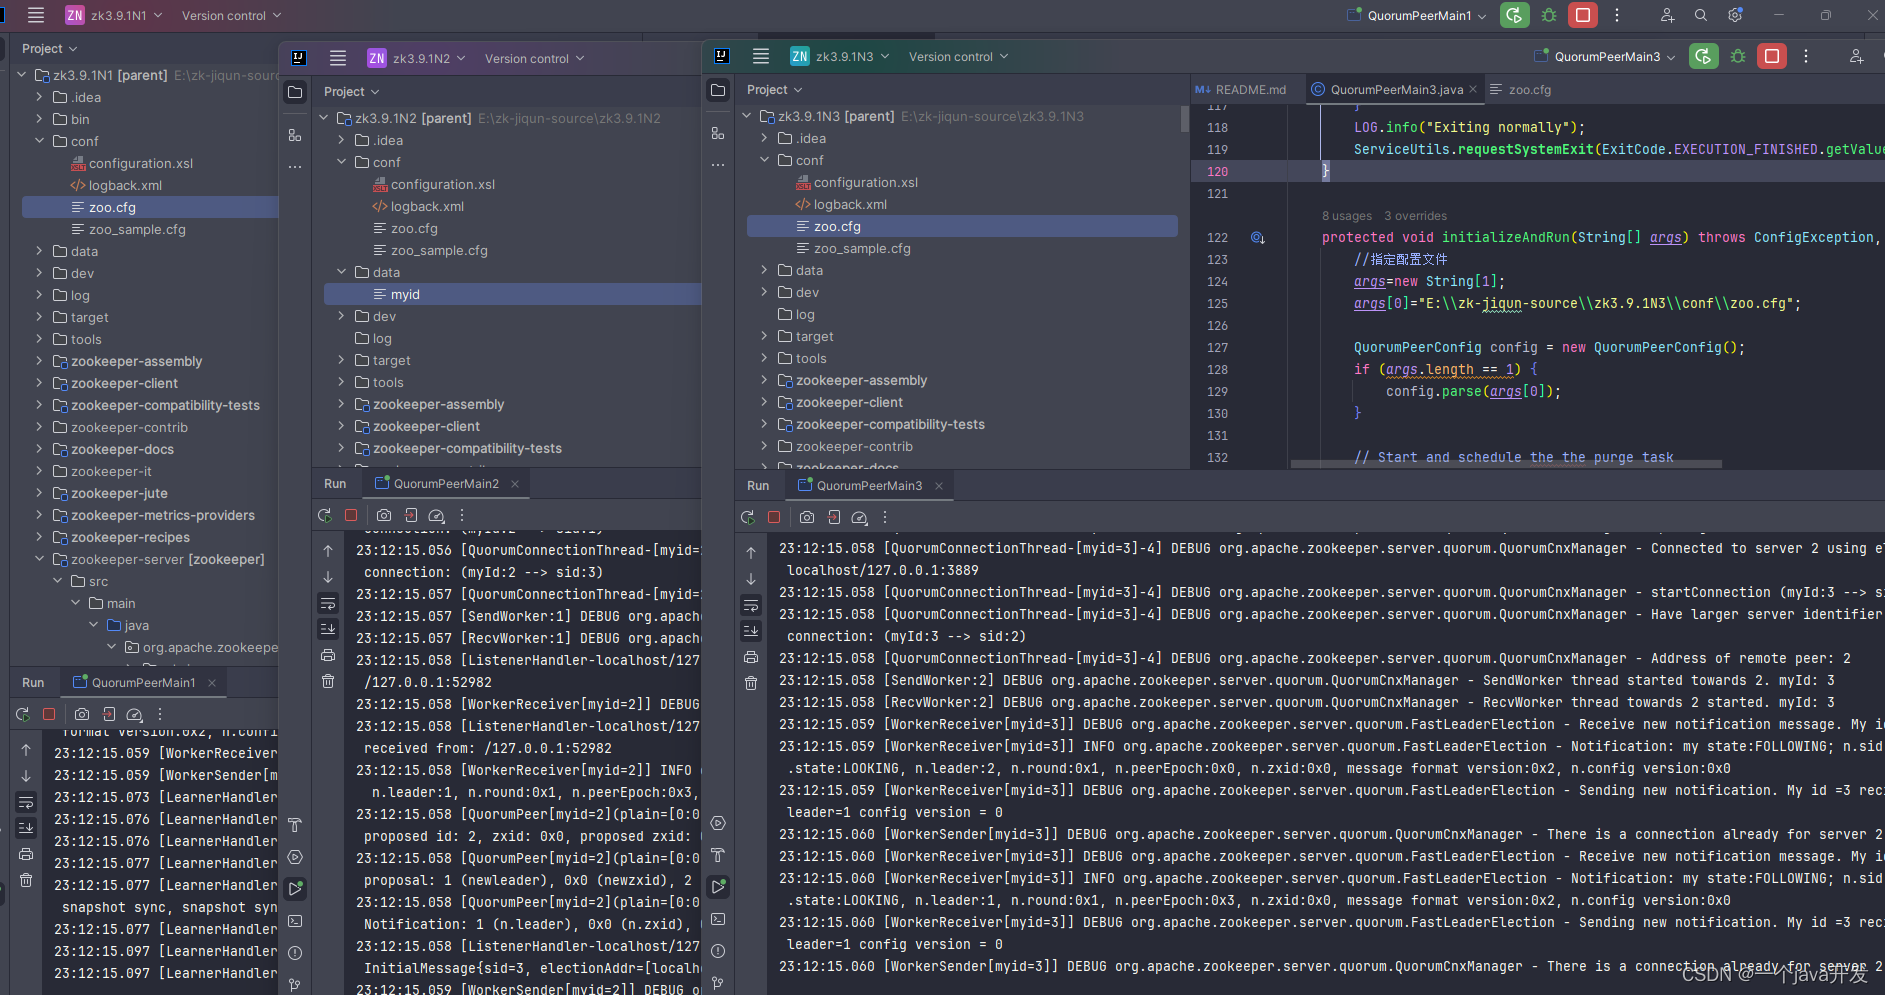Screen dimensions: 1885x995
Task: Open hamburger menu in zk3.9.1N2 window
Action: (338, 58)
